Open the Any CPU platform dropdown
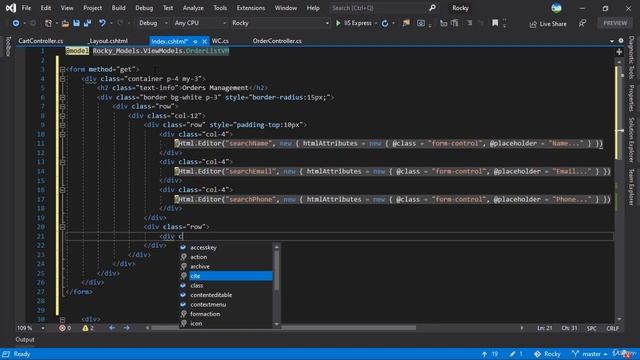Screen dimensions: 640x360 pyautogui.click(x=200, y=23)
